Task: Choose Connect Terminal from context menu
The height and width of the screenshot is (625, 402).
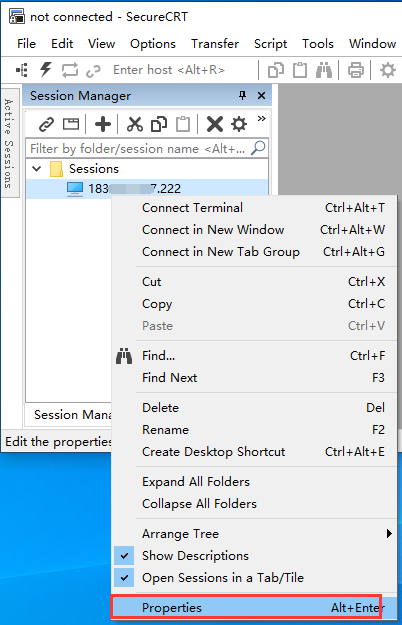Action: [254, 208]
